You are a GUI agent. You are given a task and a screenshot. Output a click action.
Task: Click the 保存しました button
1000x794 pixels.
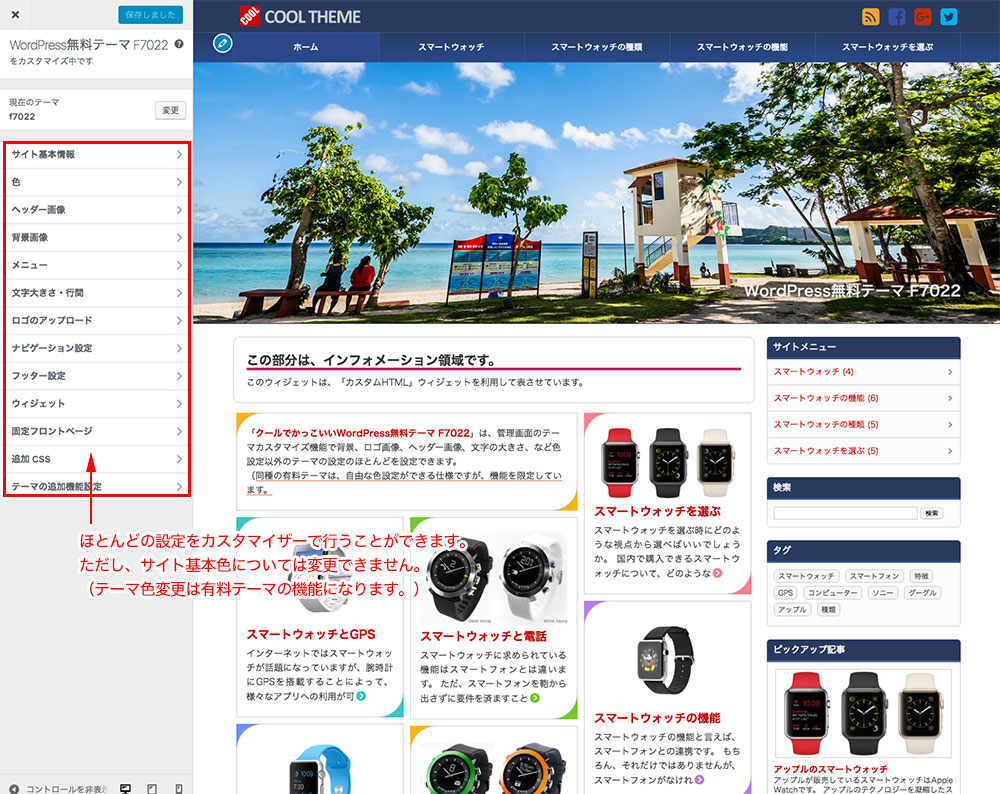151,15
